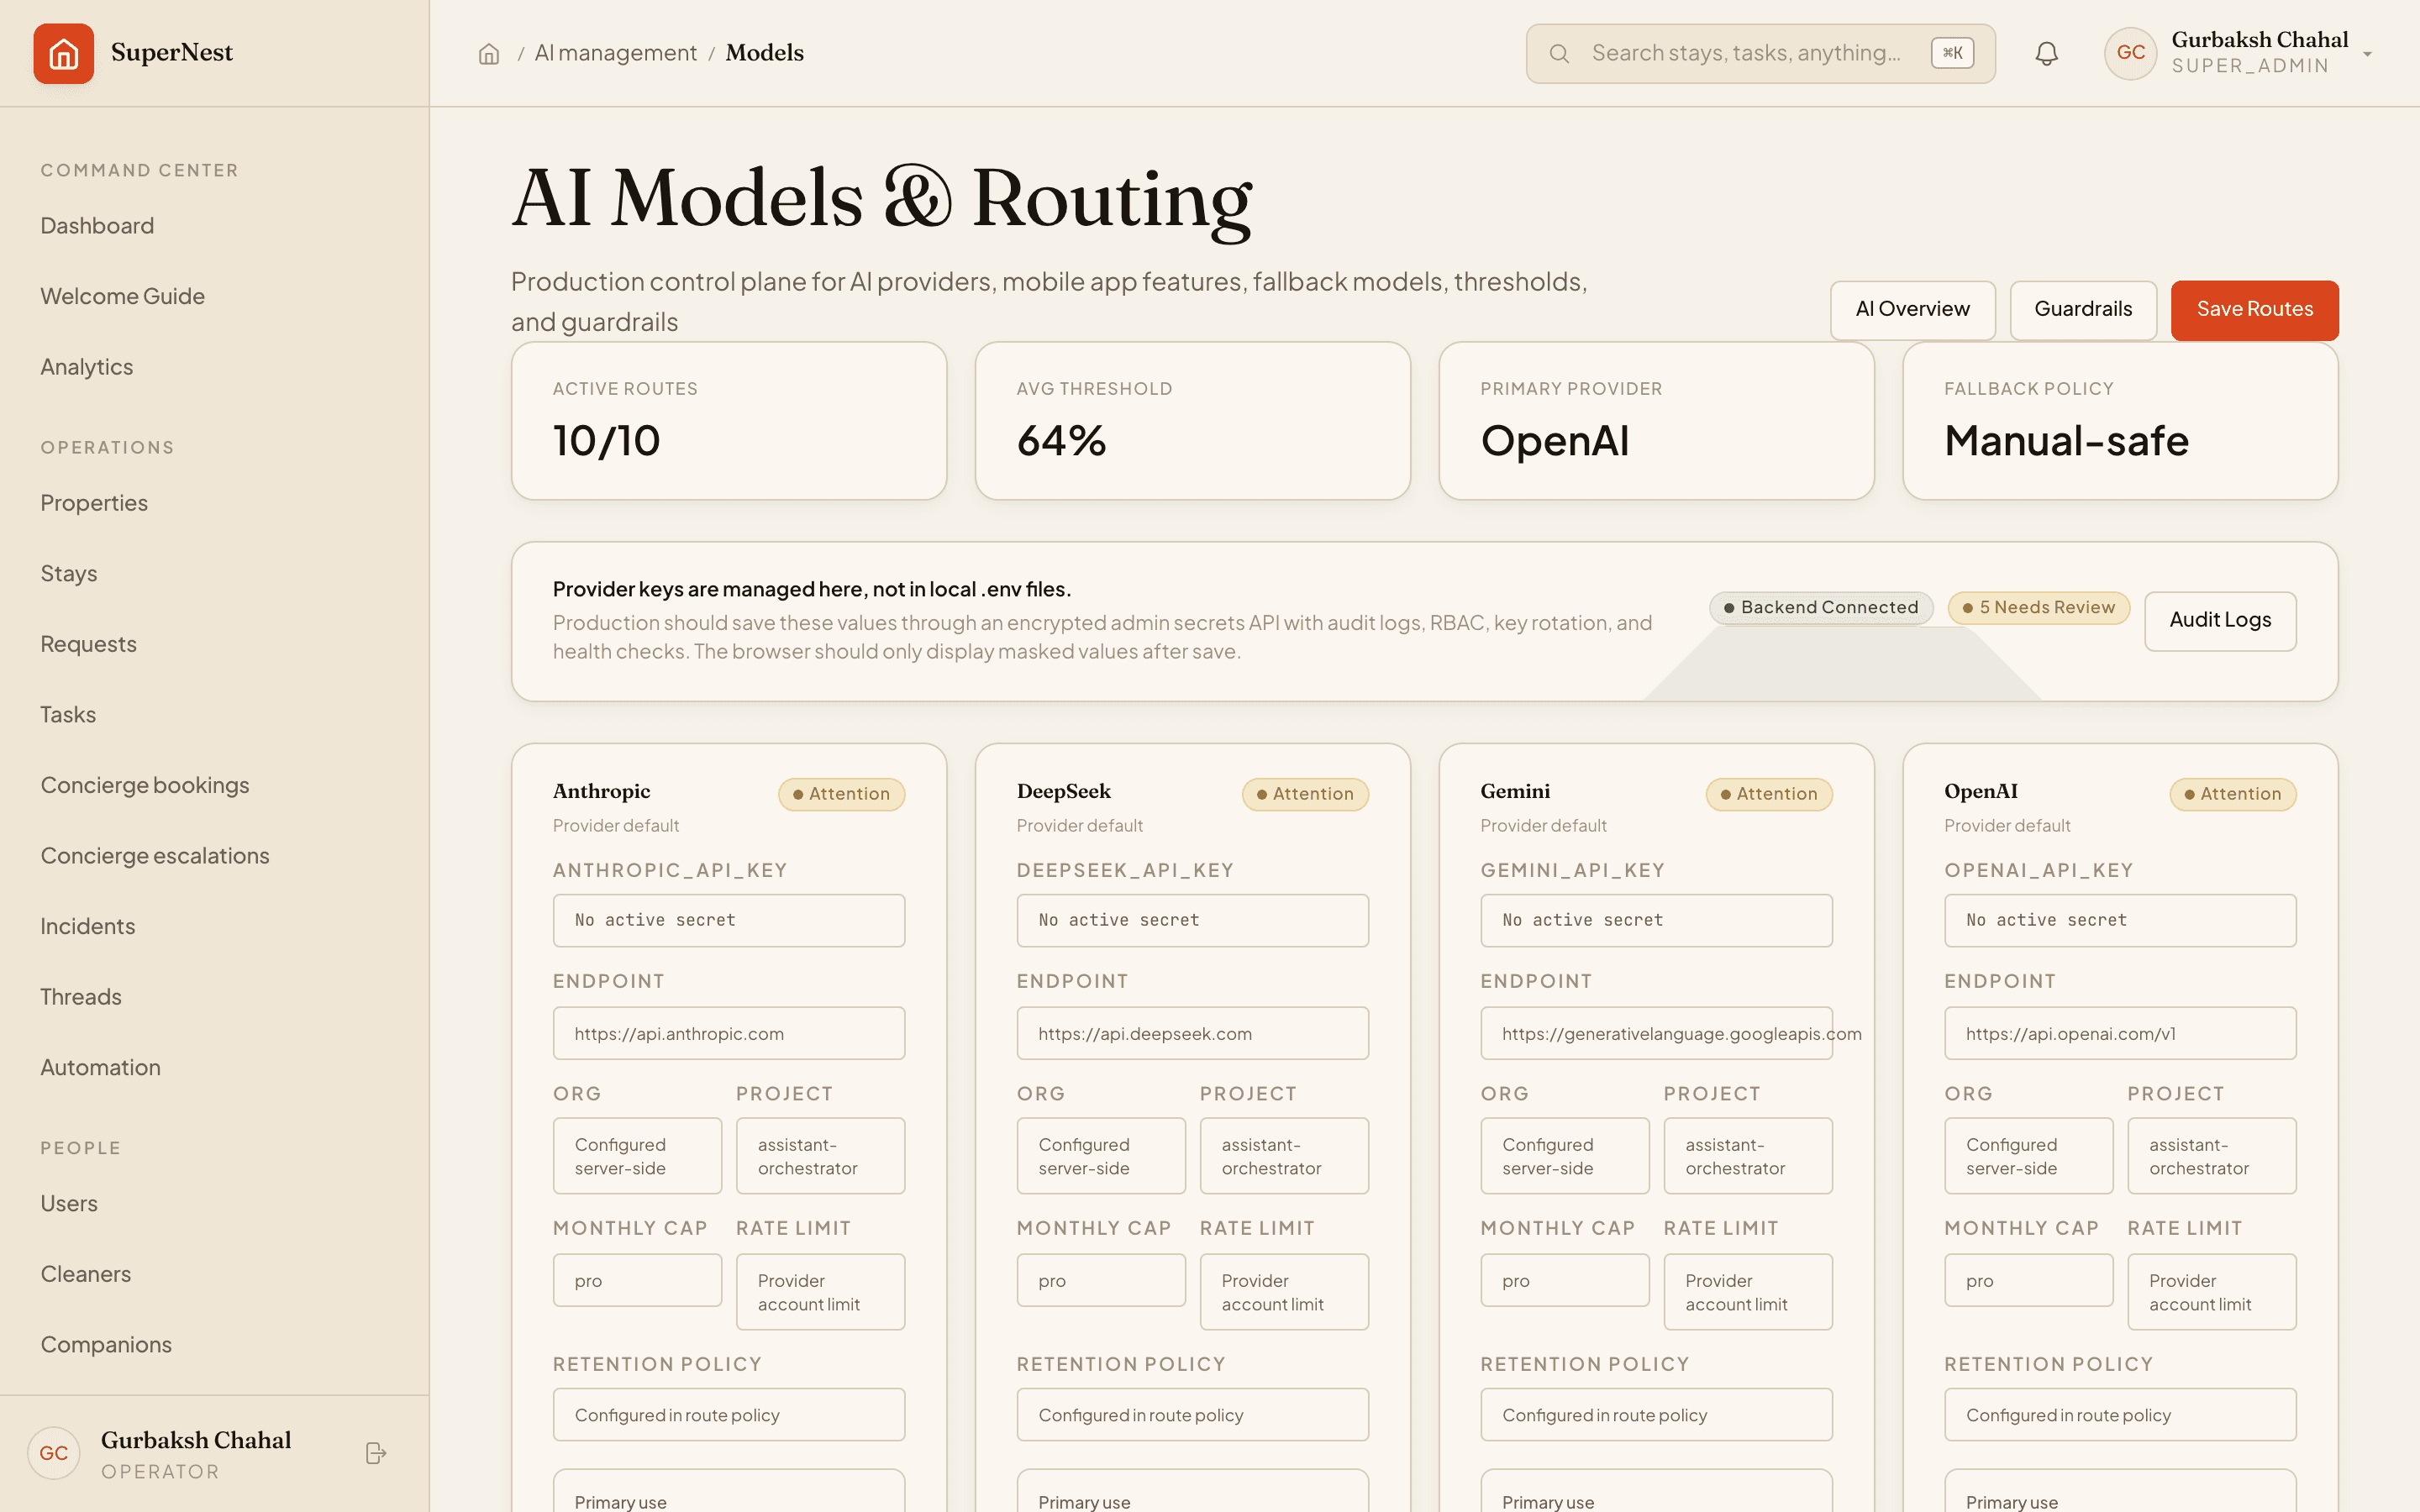Viewport: 2420px width, 1512px height.
Task: Open Cleaners in sidebar
Action: (x=86, y=1274)
